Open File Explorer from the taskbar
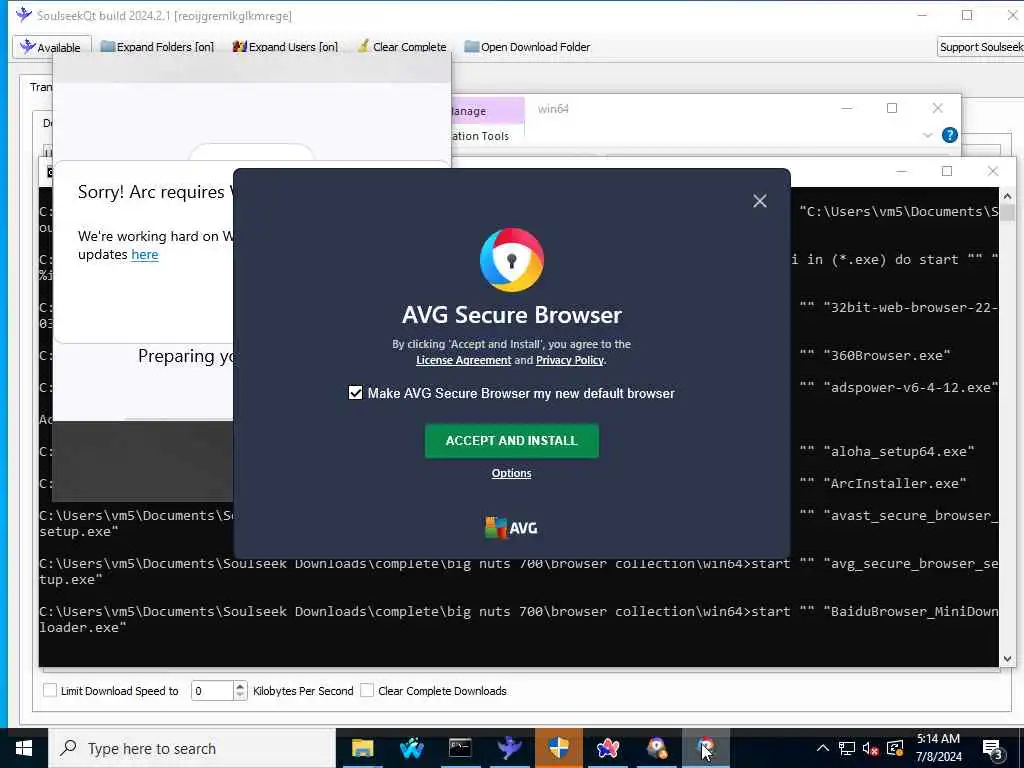The width and height of the screenshot is (1024, 768). tap(362, 748)
